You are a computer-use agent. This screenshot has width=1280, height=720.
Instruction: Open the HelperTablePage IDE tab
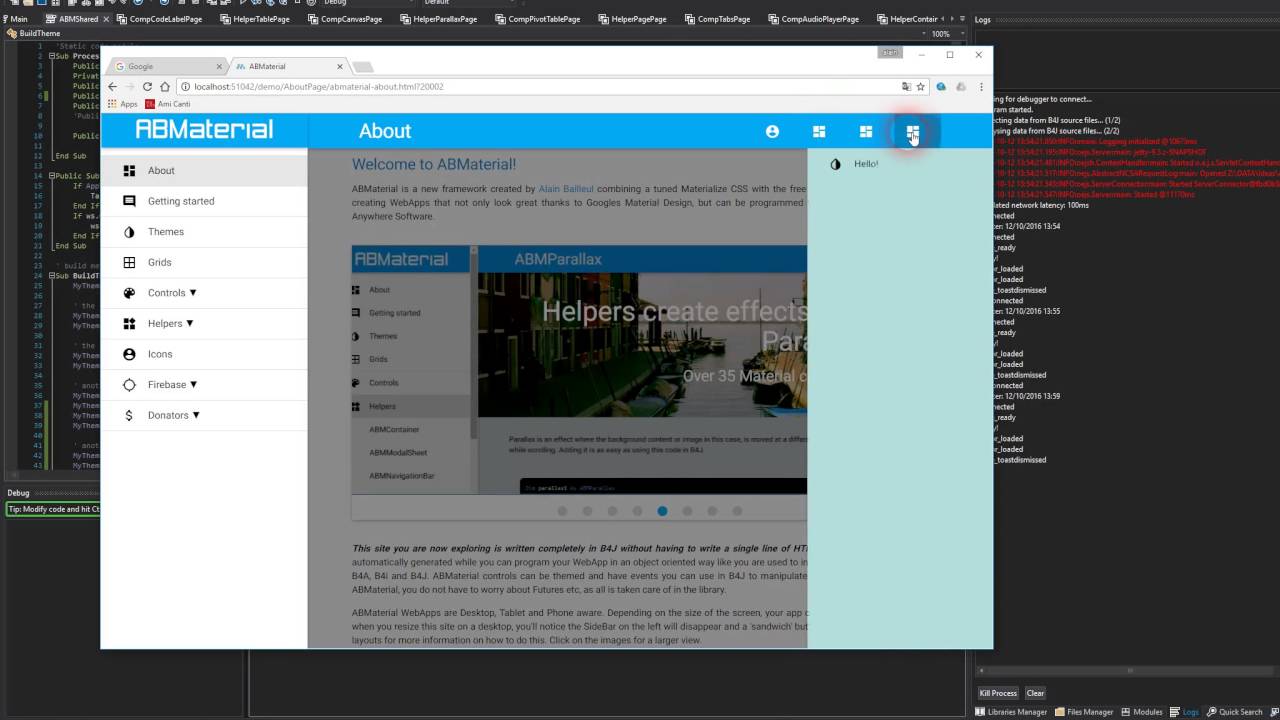pos(255,19)
